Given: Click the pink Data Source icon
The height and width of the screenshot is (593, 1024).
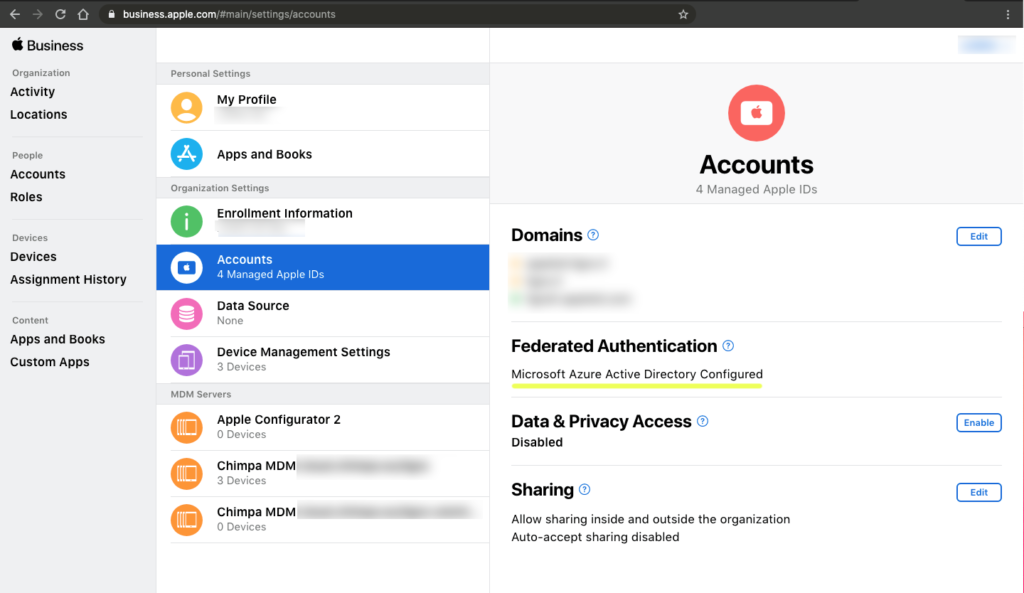Looking at the screenshot, I should pyautogui.click(x=187, y=314).
